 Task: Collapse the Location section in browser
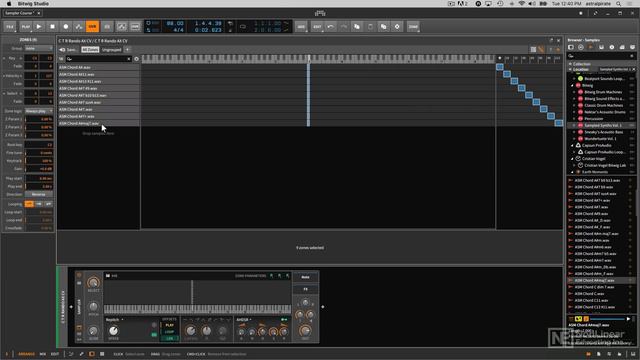(x=570, y=69)
